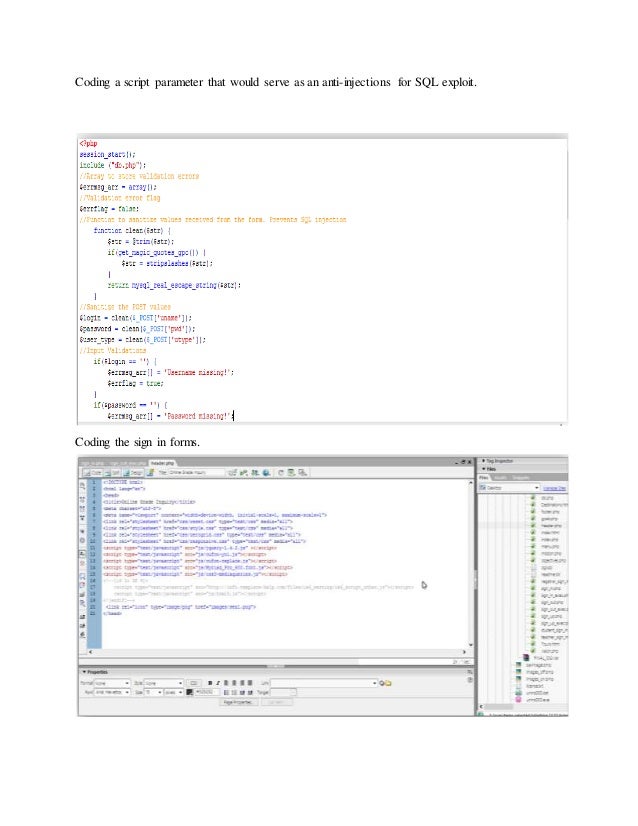This screenshot has height=826, width=638.
Task: Toggle Italic in Properties panel
Action: pyautogui.click(x=218, y=683)
